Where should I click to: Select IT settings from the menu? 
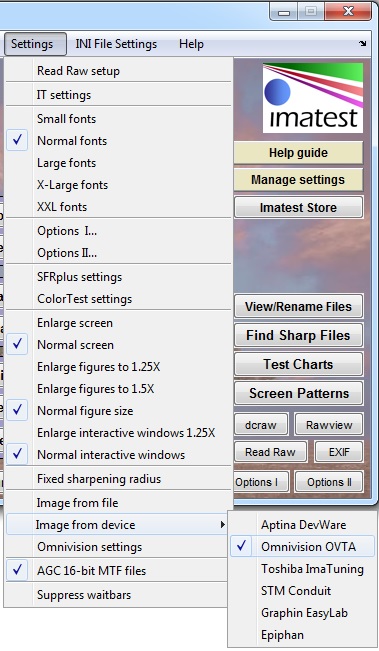pyautogui.click(x=118, y=95)
